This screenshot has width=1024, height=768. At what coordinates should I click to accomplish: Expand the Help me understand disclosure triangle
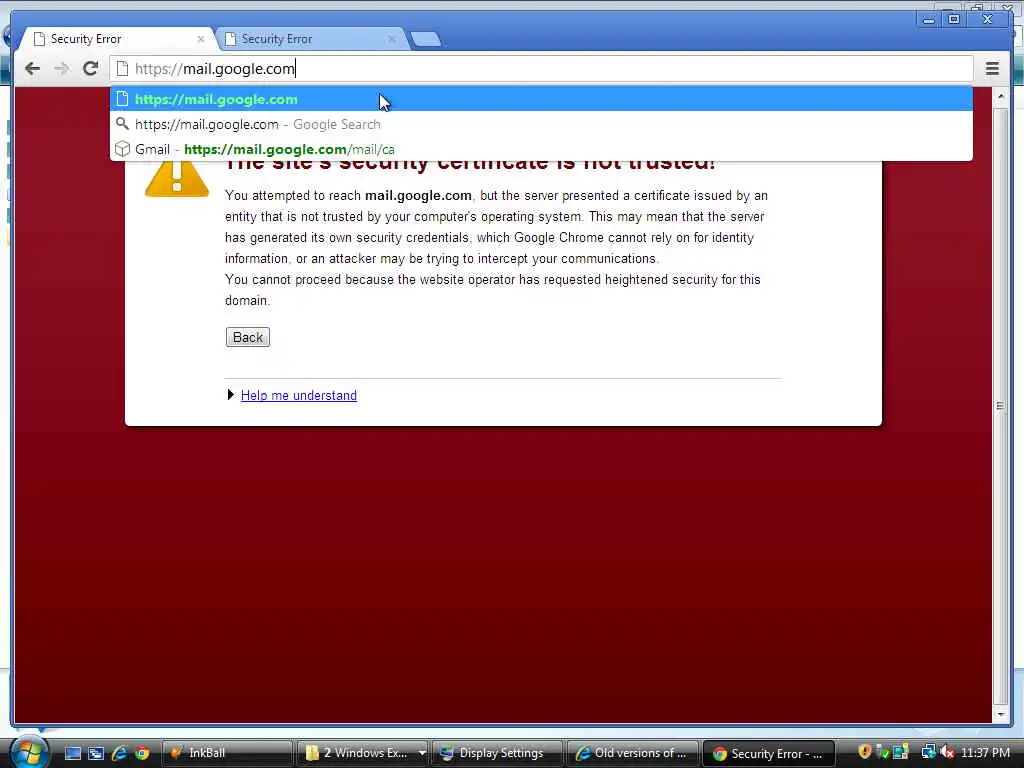[231, 395]
